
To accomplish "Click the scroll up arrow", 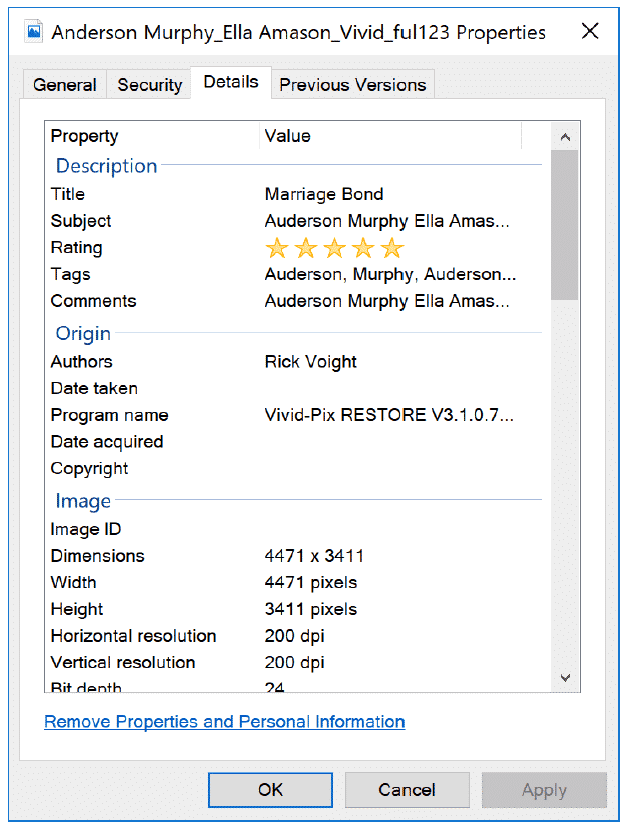I will pyautogui.click(x=565, y=137).
